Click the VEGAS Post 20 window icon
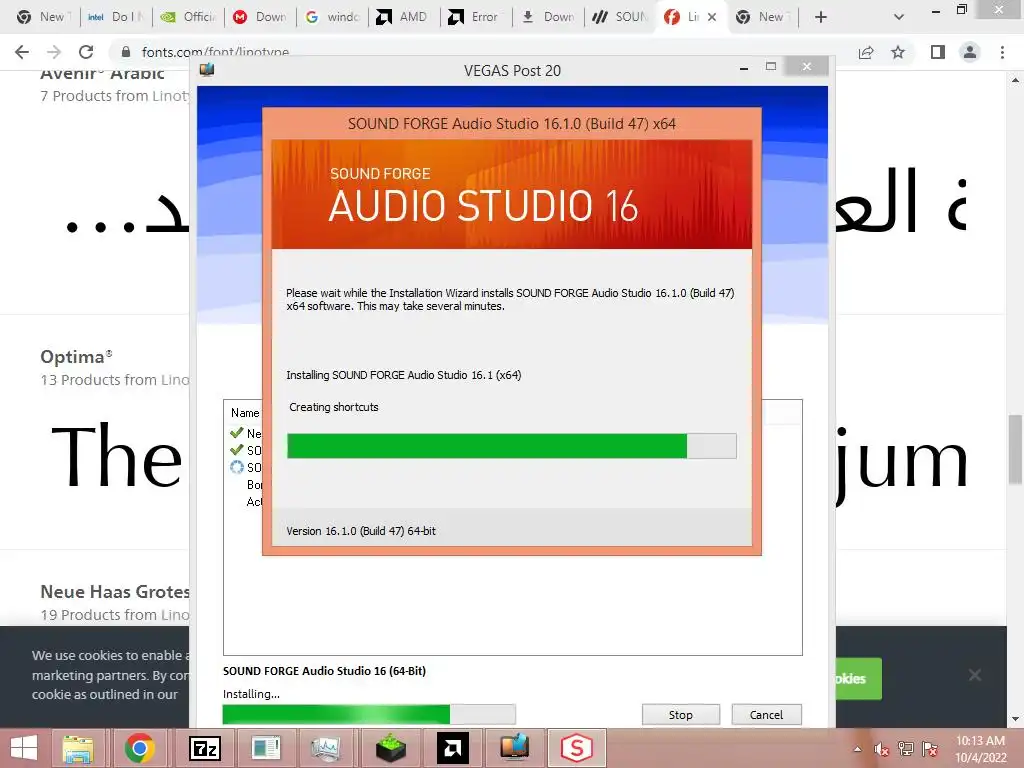The image size is (1024, 768). pyautogui.click(x=207, y=69)
